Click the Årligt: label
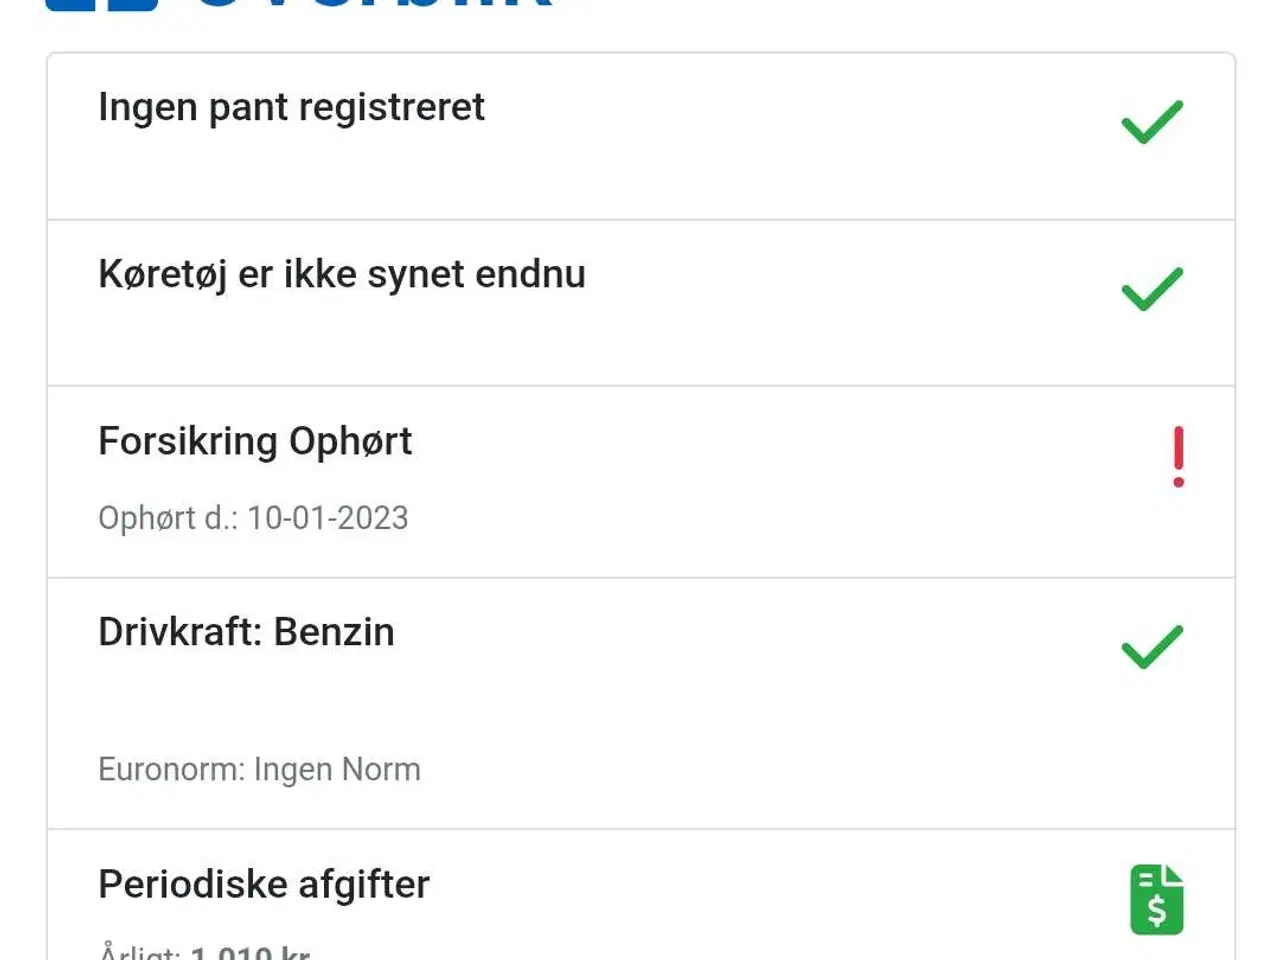The image size is (1280, 960). tap(140, 952)
